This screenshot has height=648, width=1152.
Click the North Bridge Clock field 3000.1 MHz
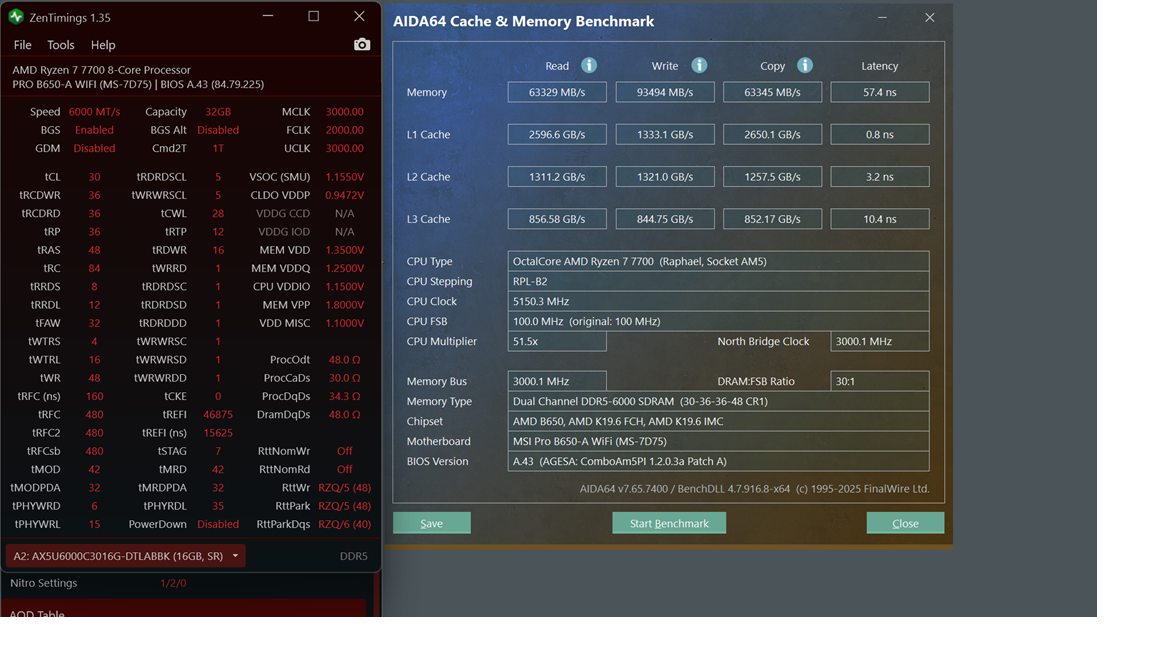tap(879, 341)
